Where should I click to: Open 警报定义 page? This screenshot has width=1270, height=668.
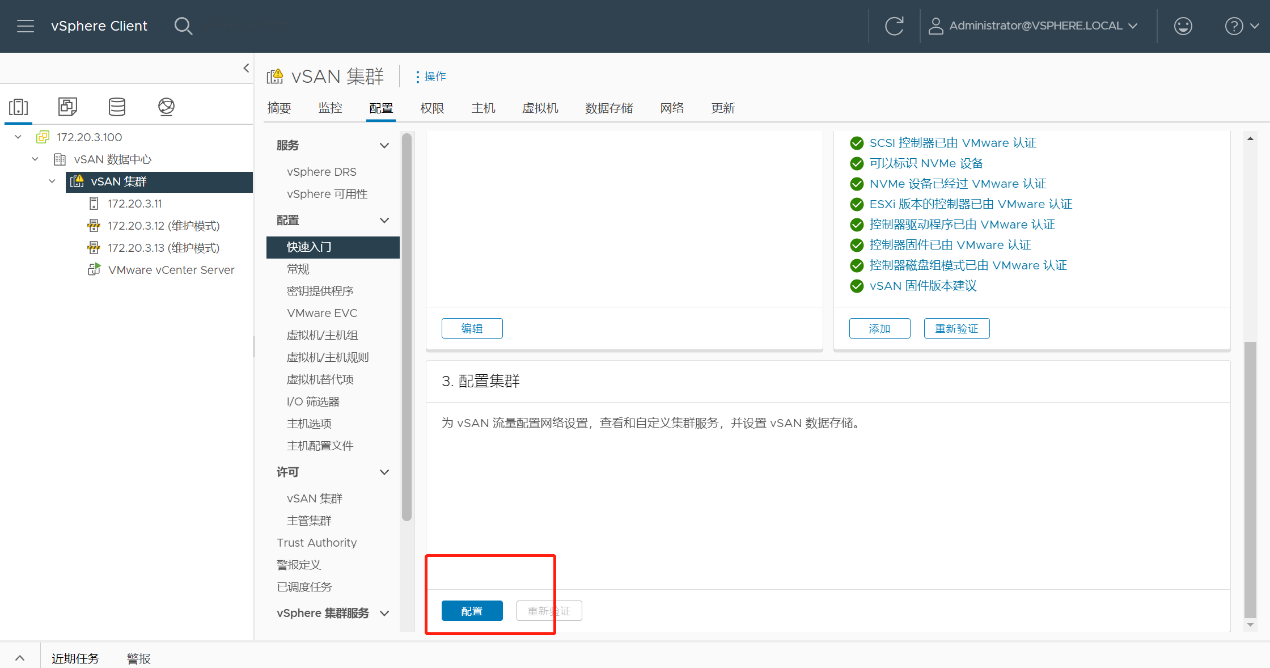tap(299, 565)
